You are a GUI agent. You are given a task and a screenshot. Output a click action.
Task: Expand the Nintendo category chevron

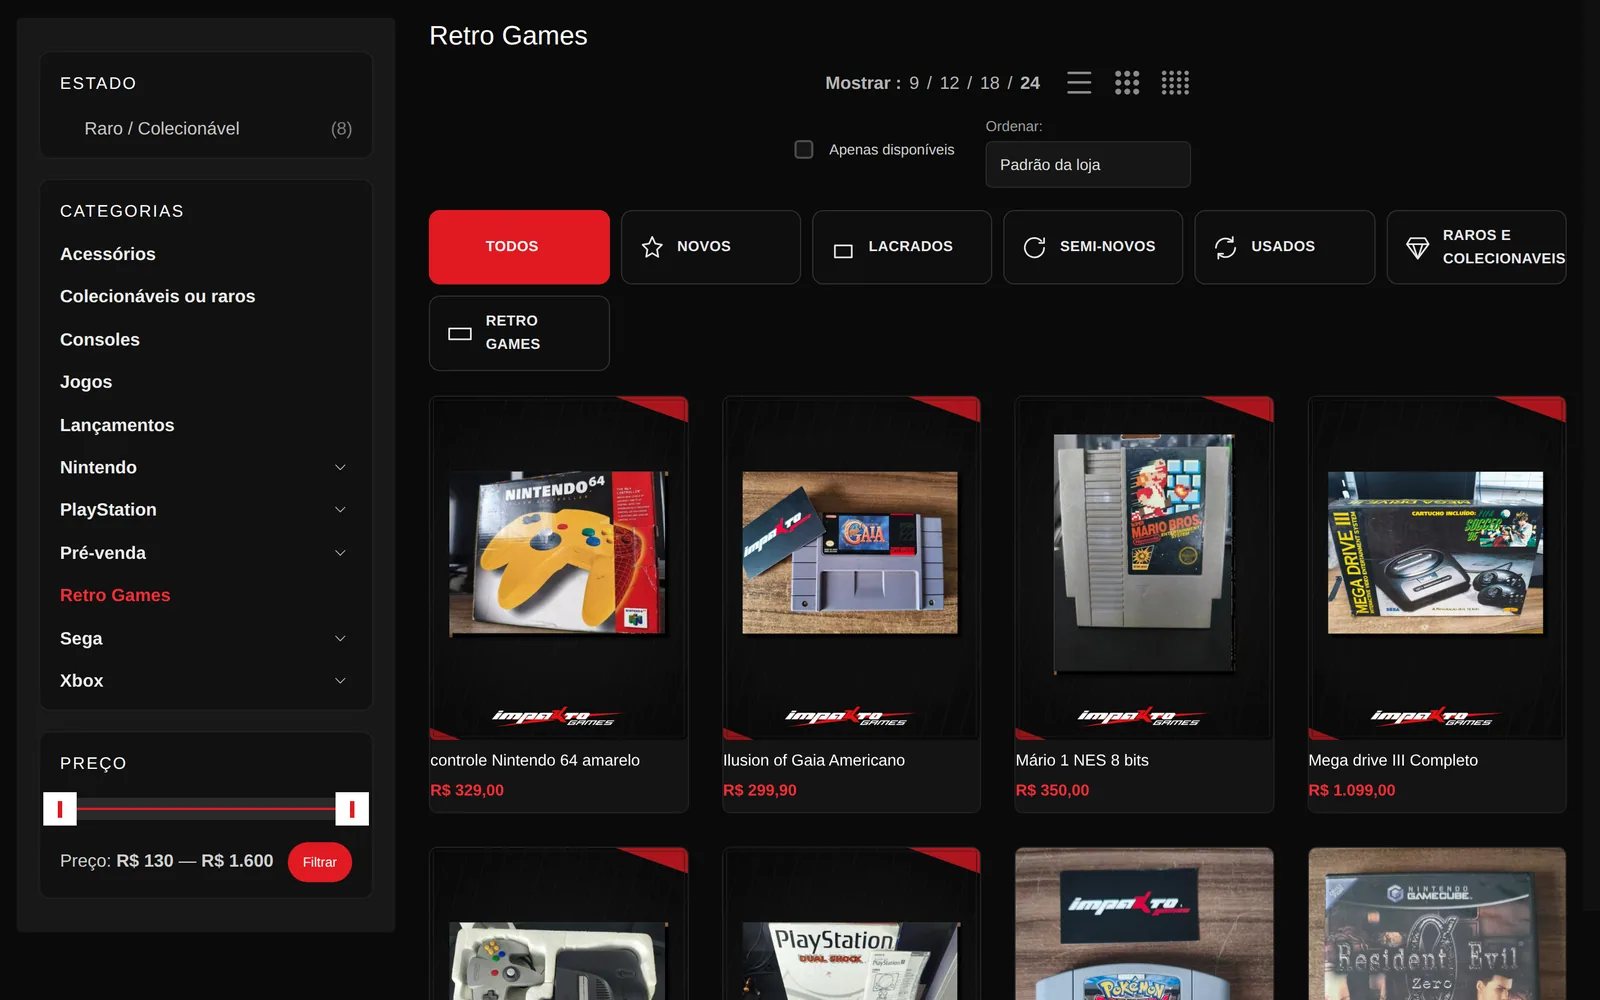point(340,467)
